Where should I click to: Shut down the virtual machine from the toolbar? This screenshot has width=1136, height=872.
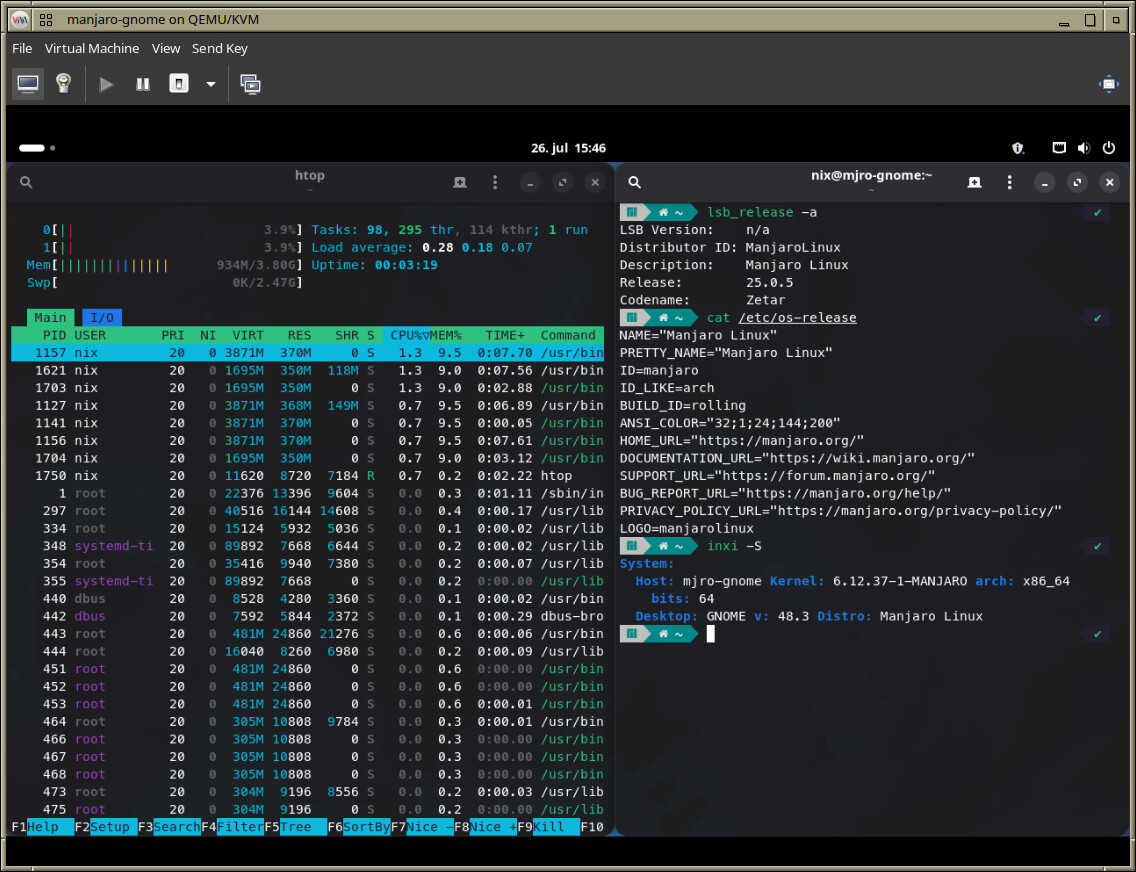coord(179,84)
